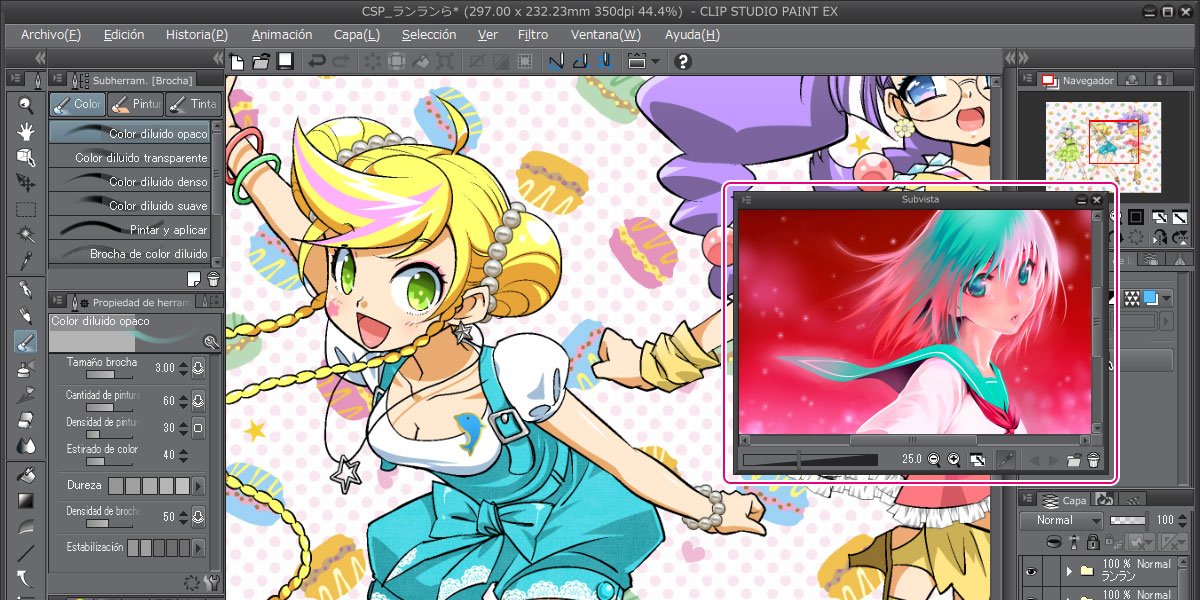Click zoom in magnifier in Subvista
This screenshot has height=600, width=1200.
[954, 460]
